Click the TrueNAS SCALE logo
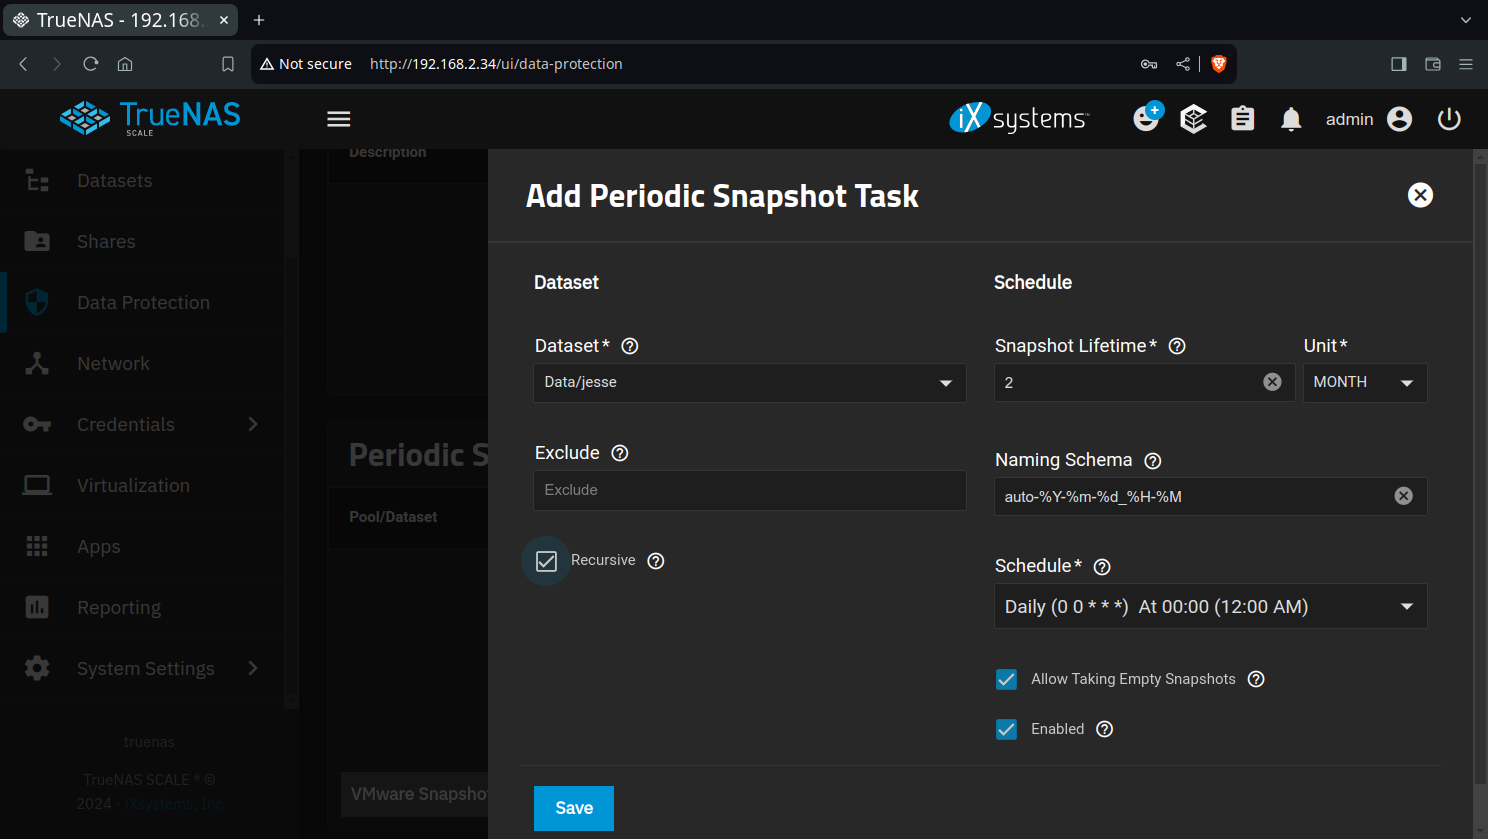This screenshot has height=839, width=1488. tap(150, 118)
